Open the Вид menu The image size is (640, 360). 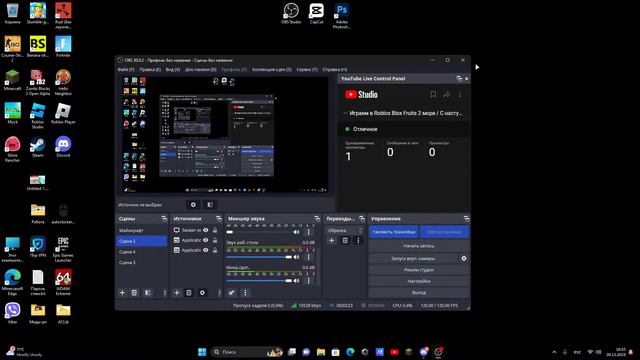pyautogui.click(x=173, y=69)
